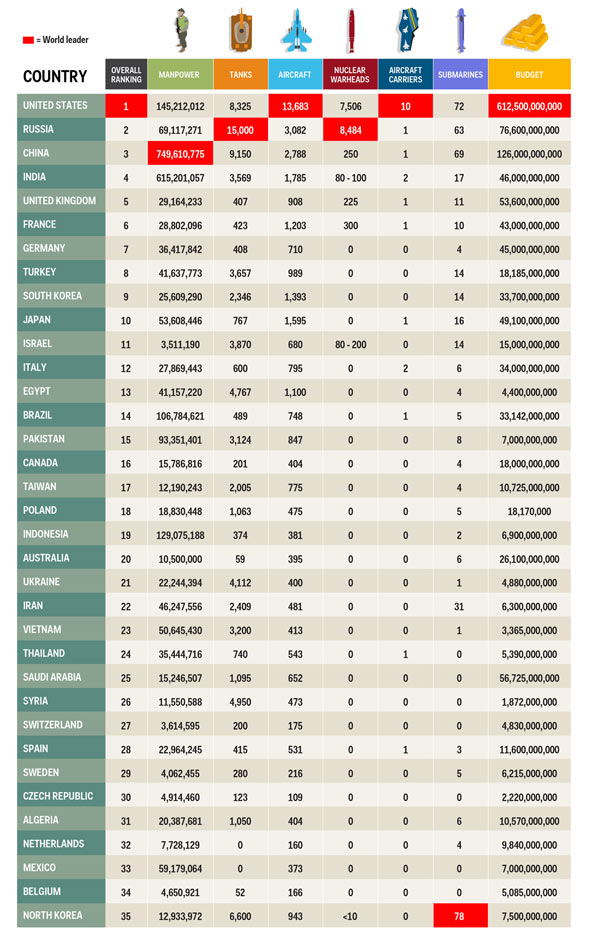Click China's highlighted manpower cell 749,610,775
590x929 pixels.
[180, 153]
